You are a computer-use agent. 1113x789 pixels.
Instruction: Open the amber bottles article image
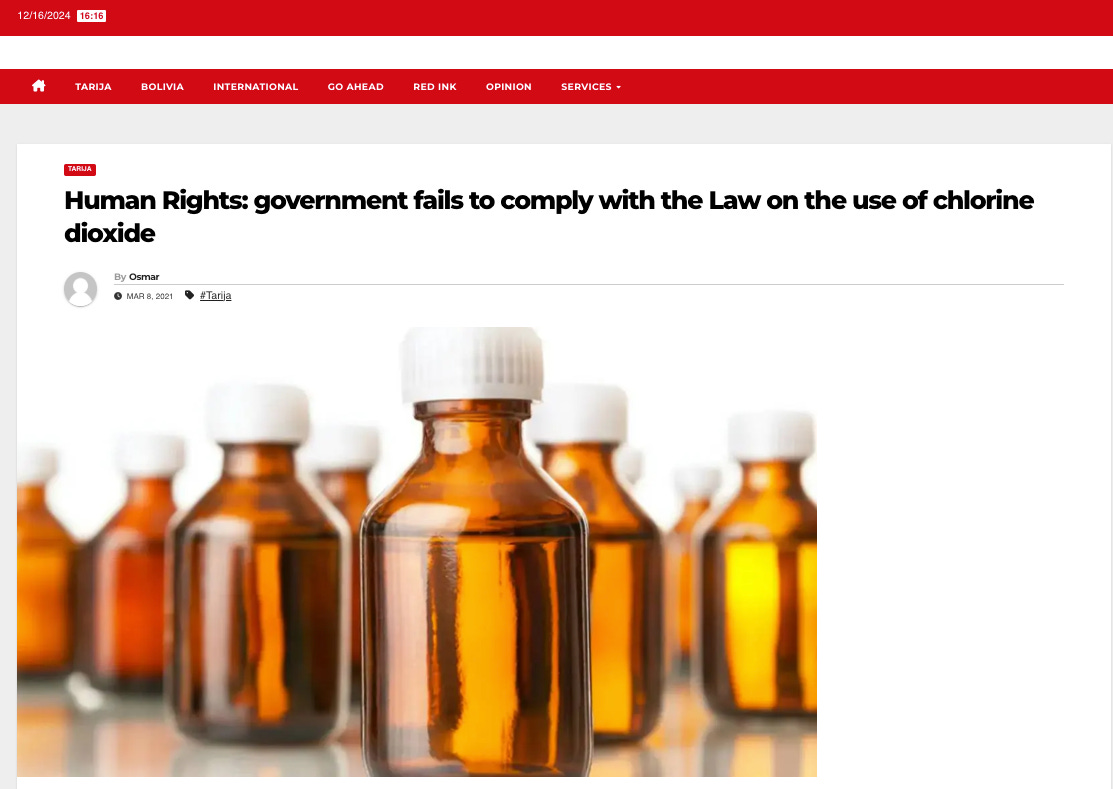pos(417,551)
